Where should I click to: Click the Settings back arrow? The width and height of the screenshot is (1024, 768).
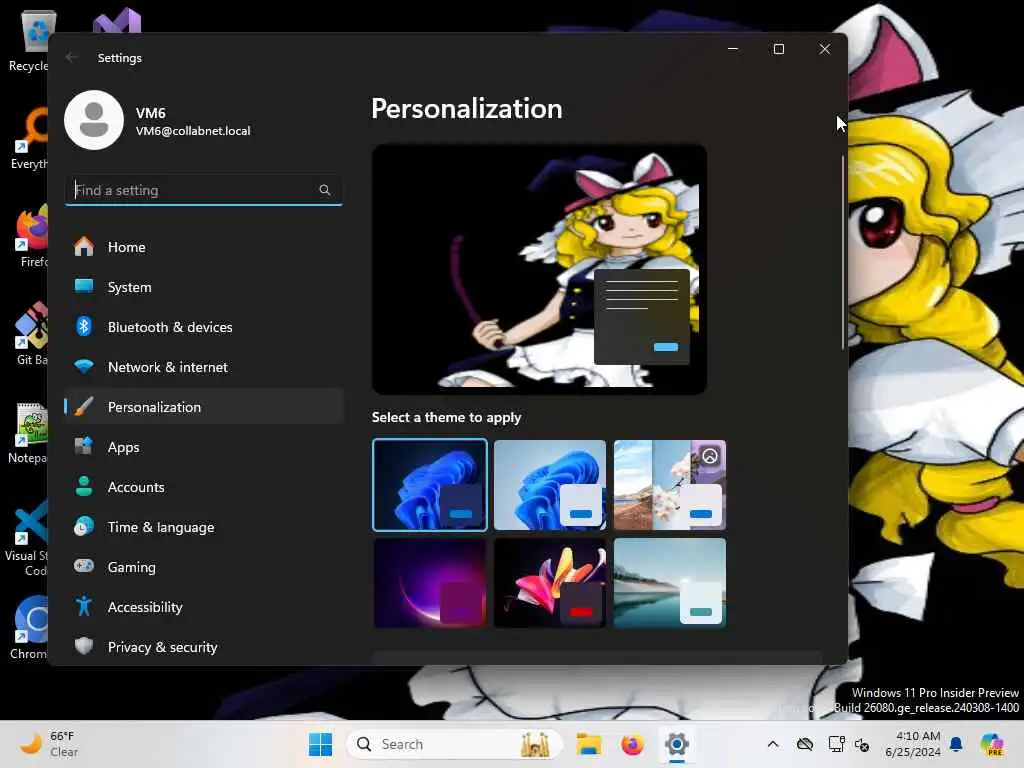coord(71,57)
